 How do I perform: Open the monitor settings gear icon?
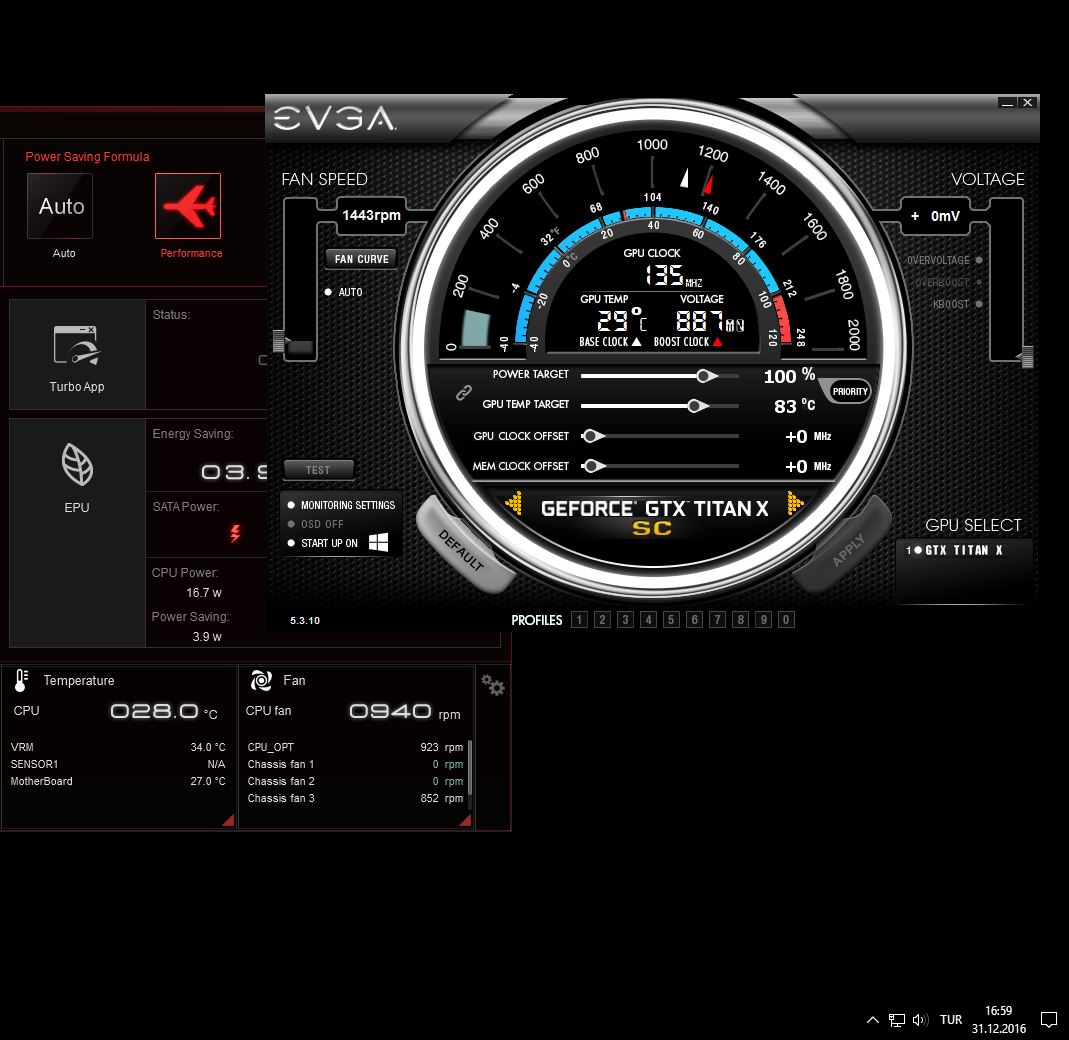492,685
